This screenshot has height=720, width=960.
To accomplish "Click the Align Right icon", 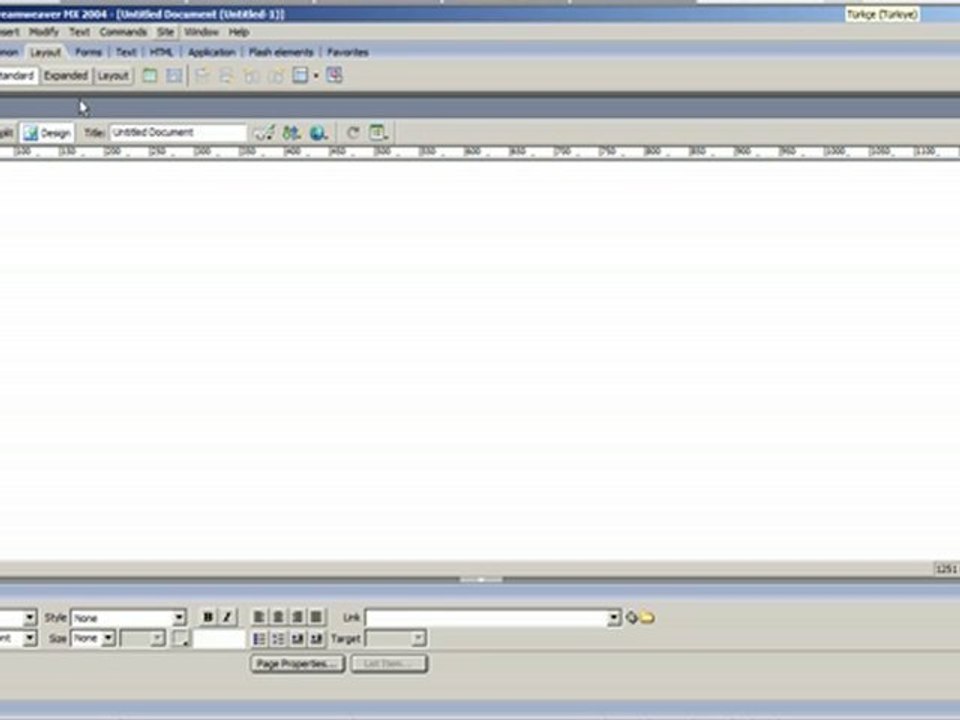I will (297, 617).
